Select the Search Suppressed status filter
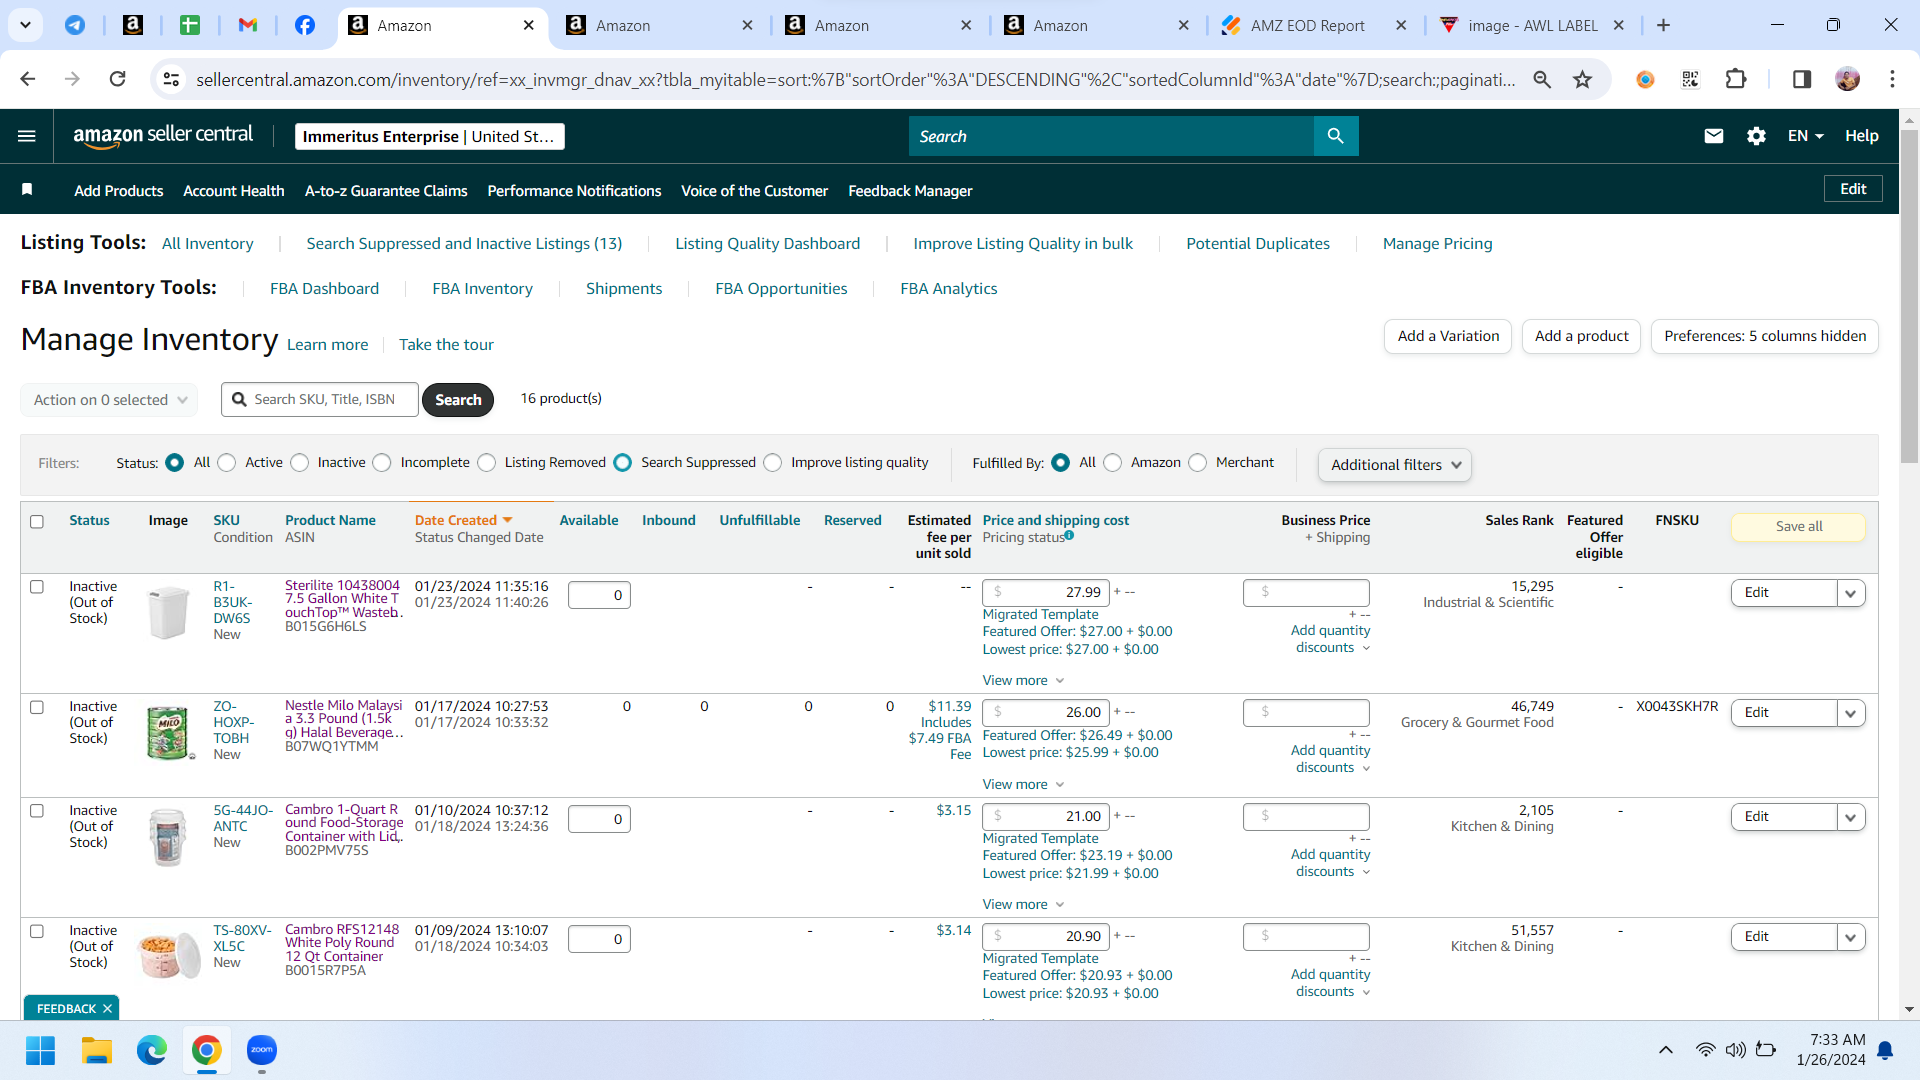The height and width of the screenshot is (1080, 1920). [x=623, y=463]
